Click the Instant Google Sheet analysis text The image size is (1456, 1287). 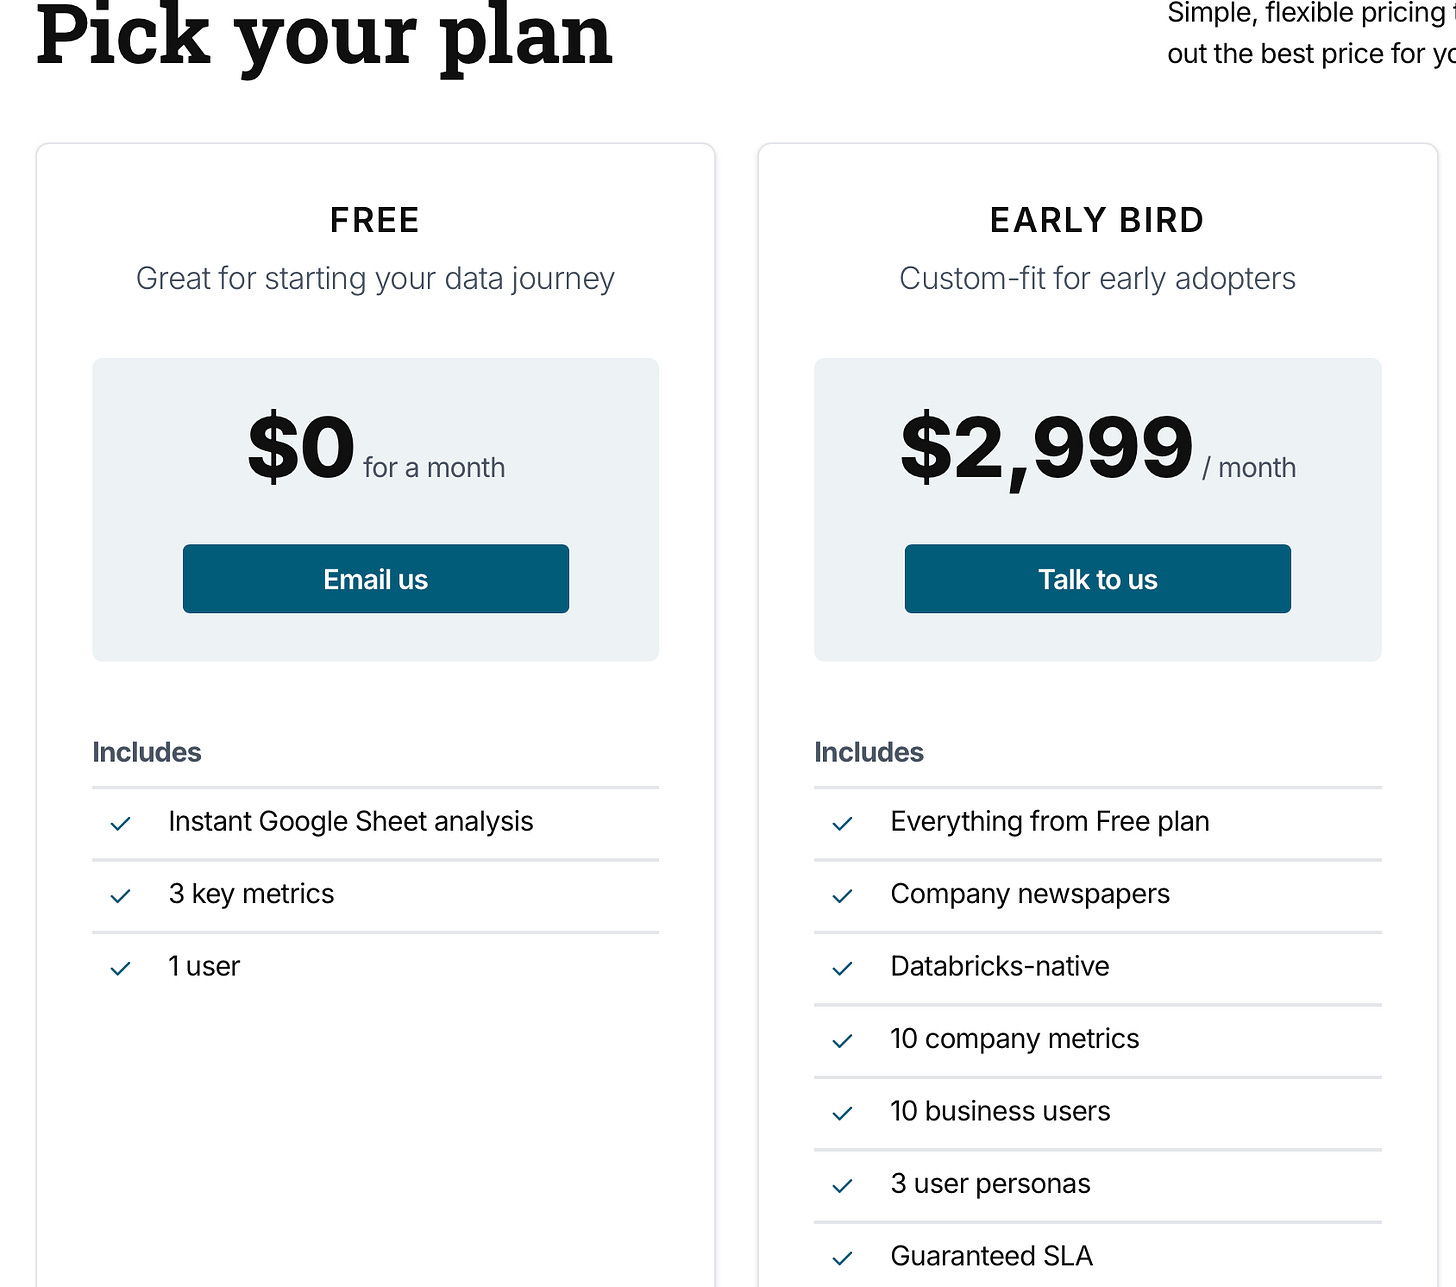coord(351,822)
